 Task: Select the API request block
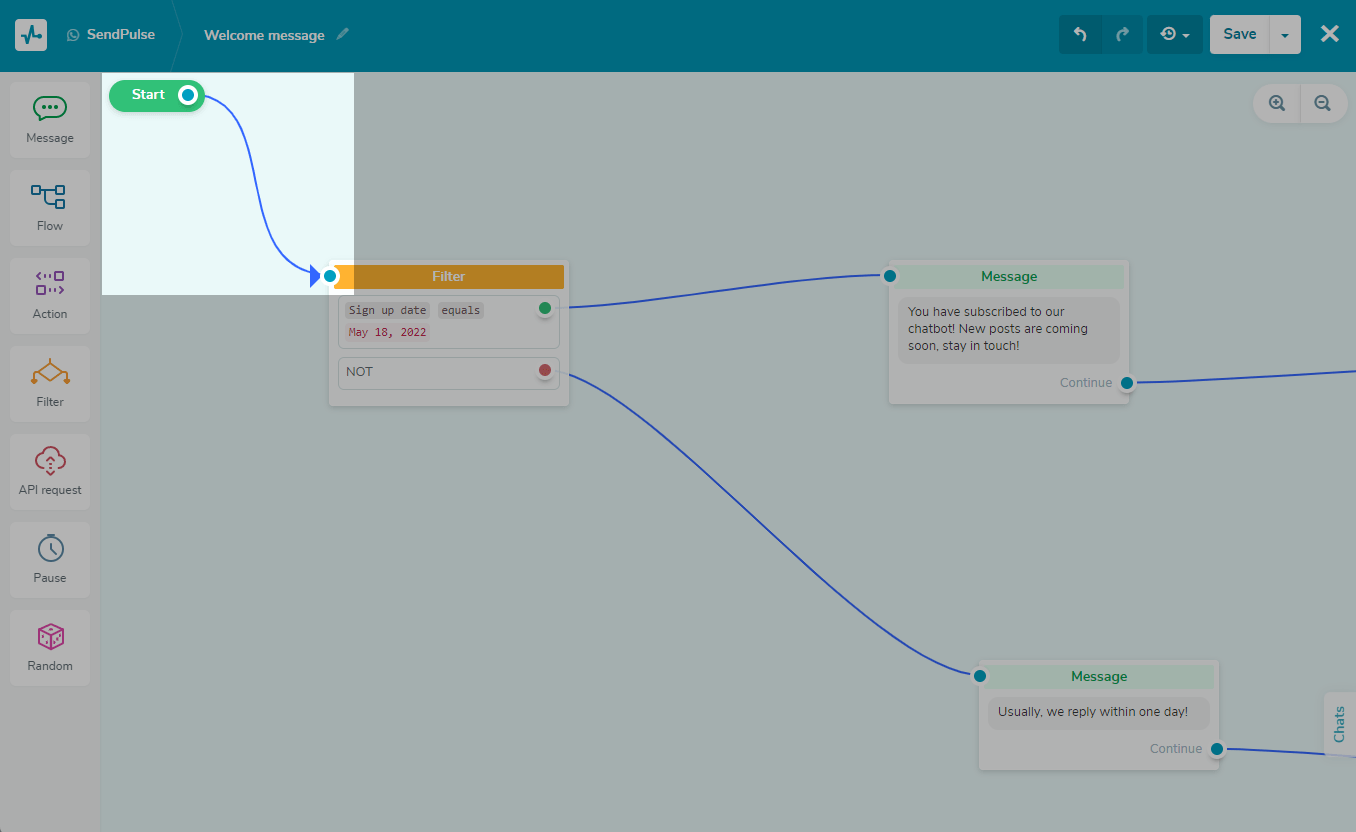50,472
